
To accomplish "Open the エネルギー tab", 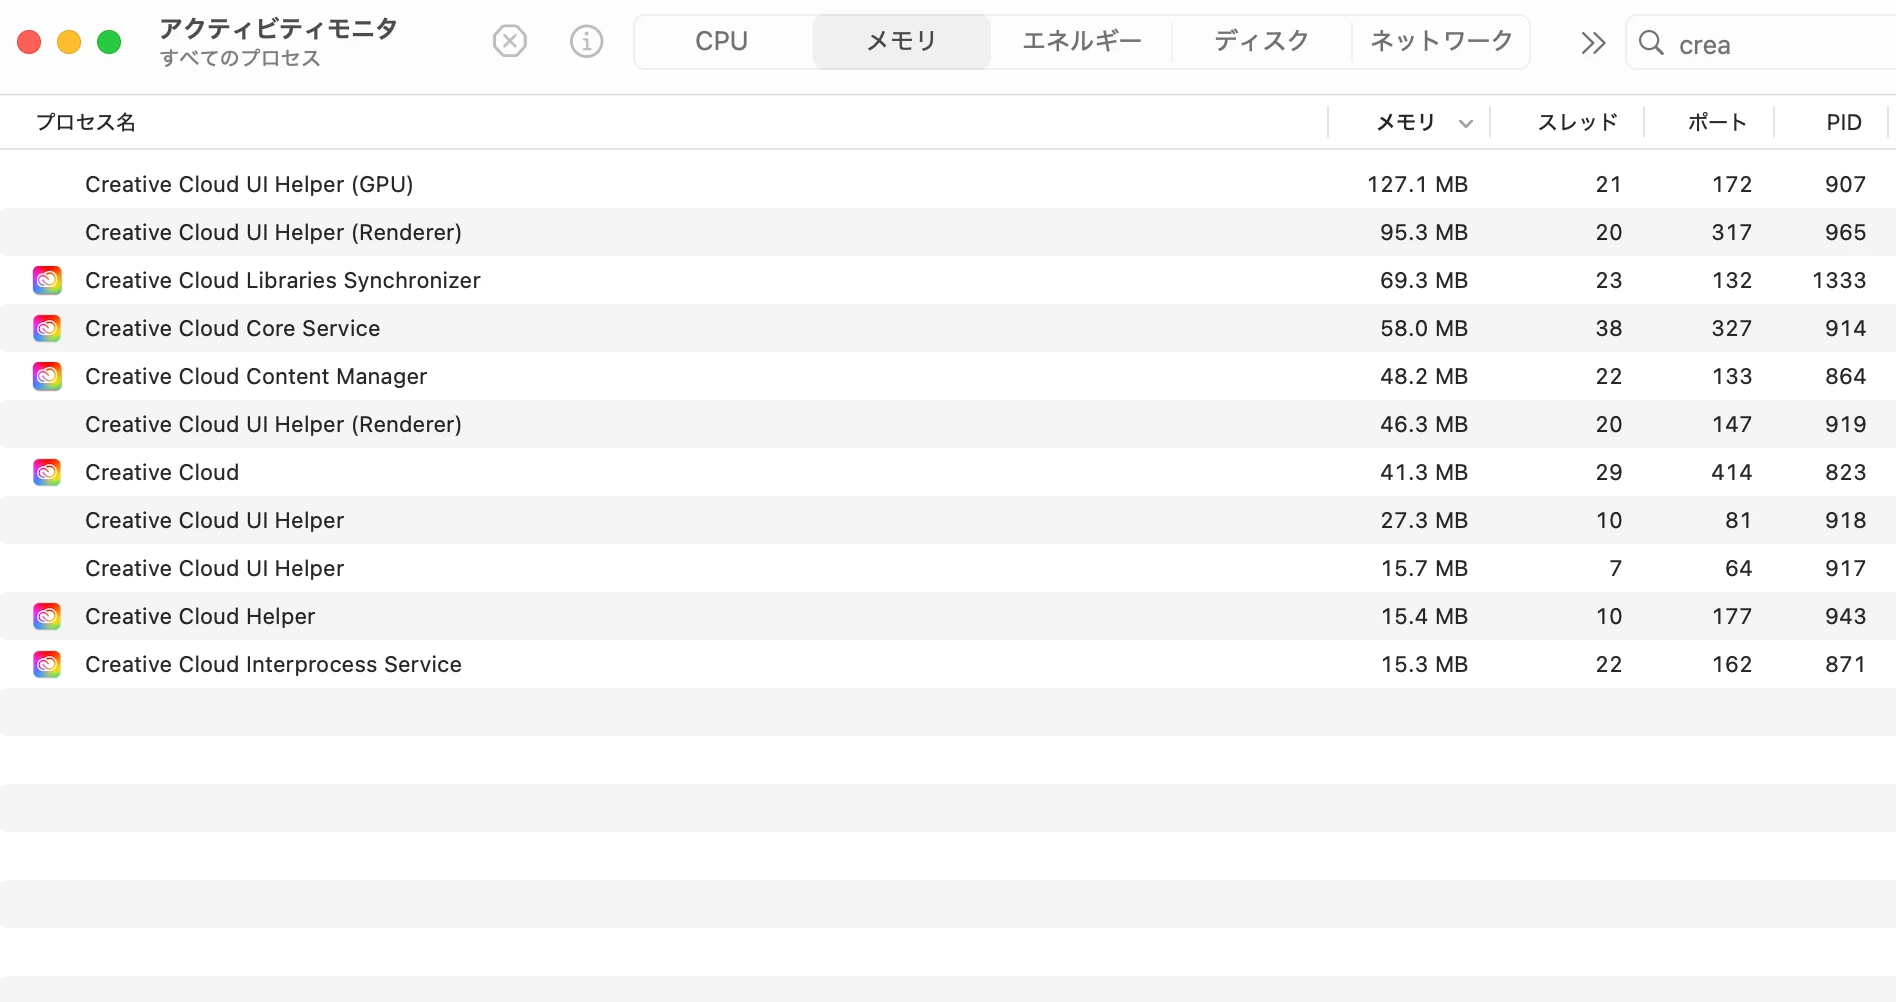I will point(1082,41).
